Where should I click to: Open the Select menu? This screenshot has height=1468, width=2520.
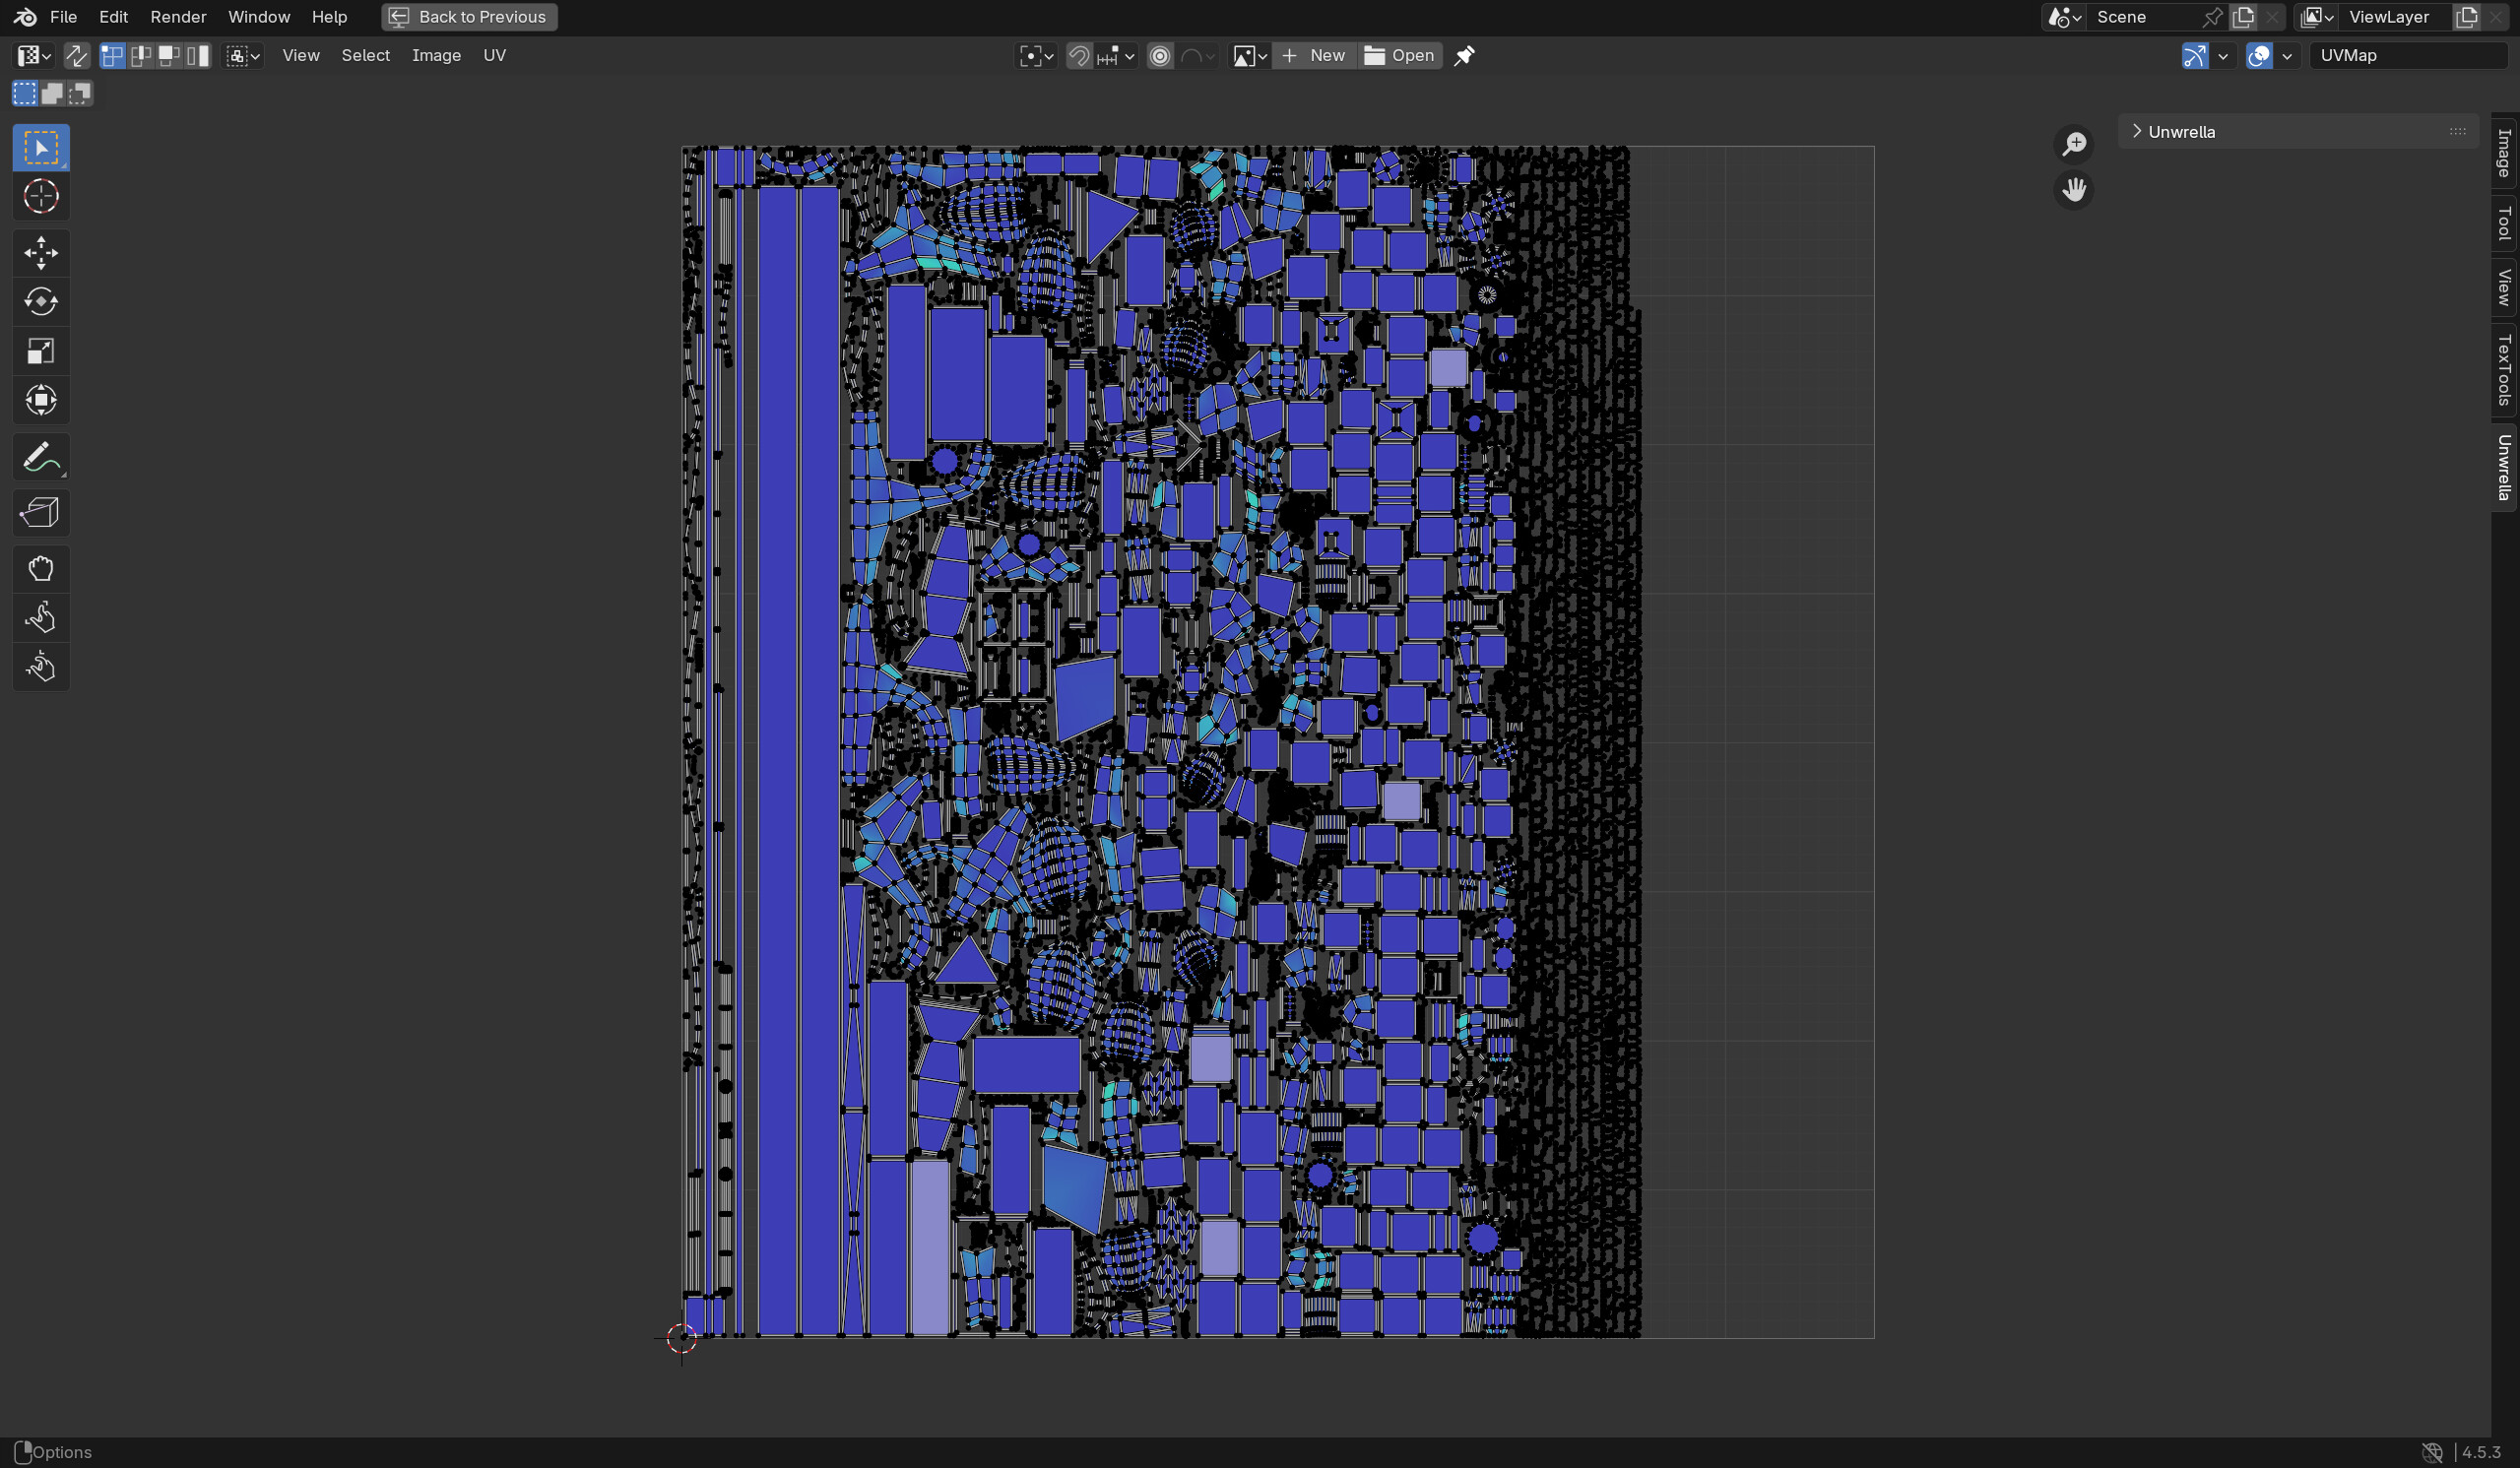tap(366, 56)
